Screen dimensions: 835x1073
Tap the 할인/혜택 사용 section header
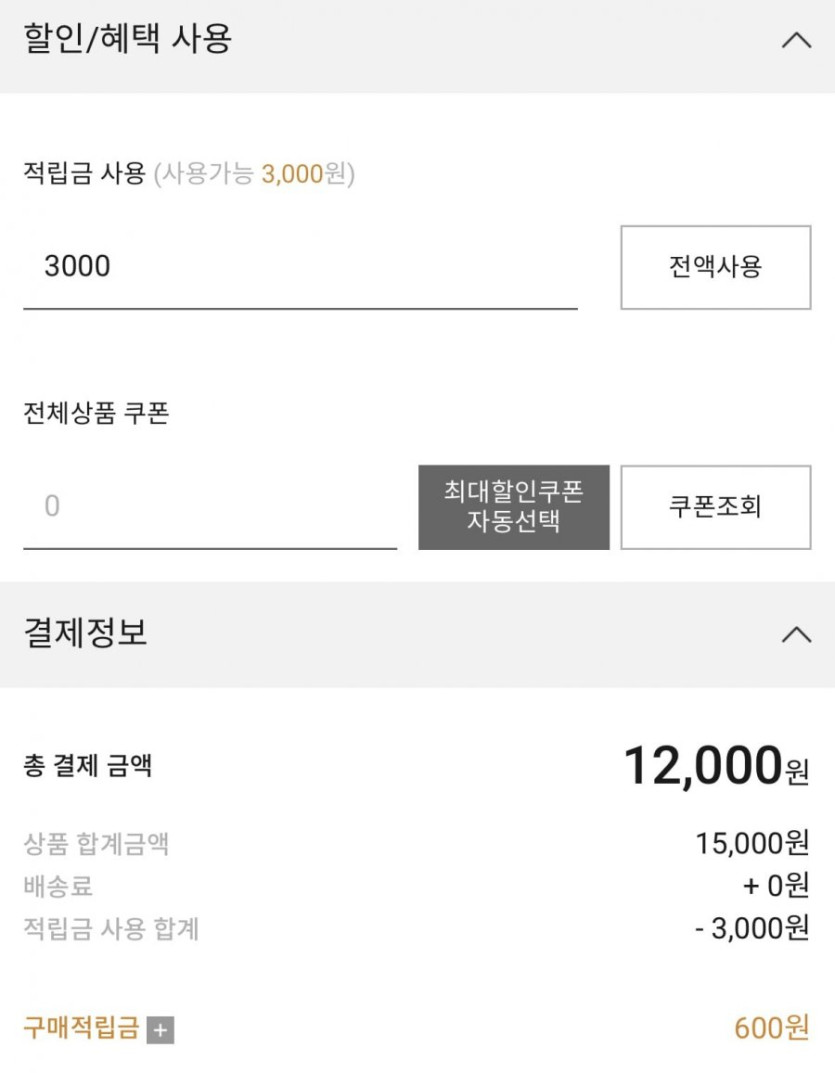pyautogui.click(x=128, y=40)
